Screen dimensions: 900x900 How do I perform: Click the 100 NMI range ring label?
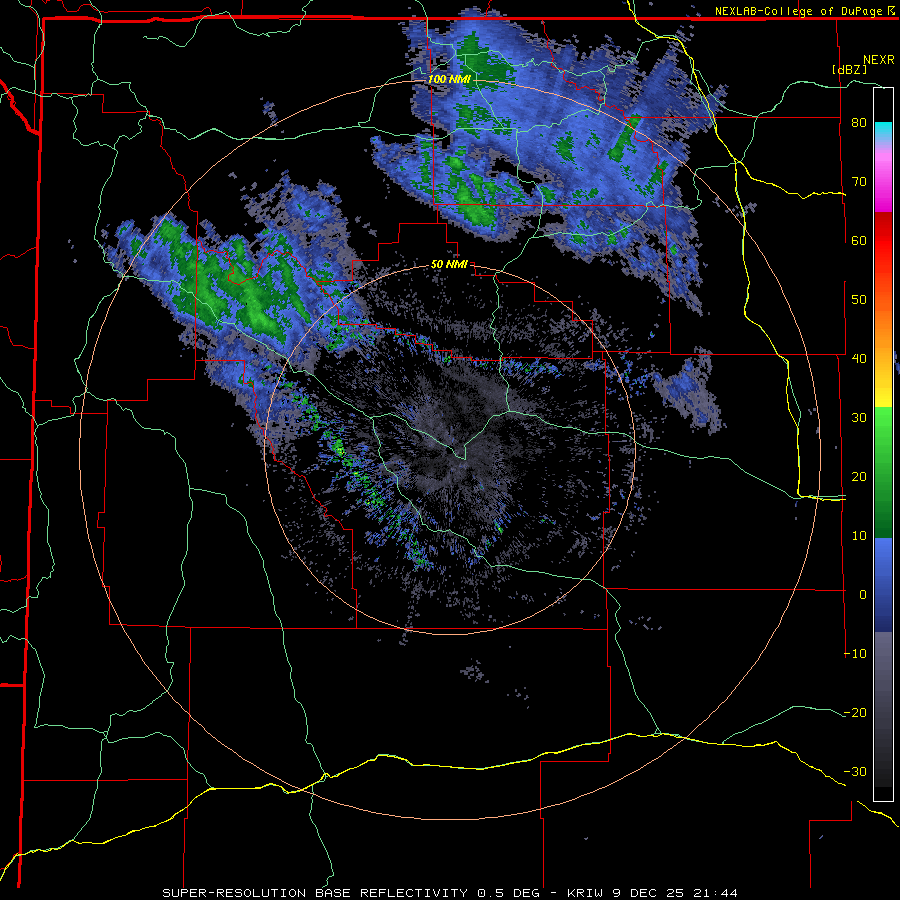[x=449, y=79]
